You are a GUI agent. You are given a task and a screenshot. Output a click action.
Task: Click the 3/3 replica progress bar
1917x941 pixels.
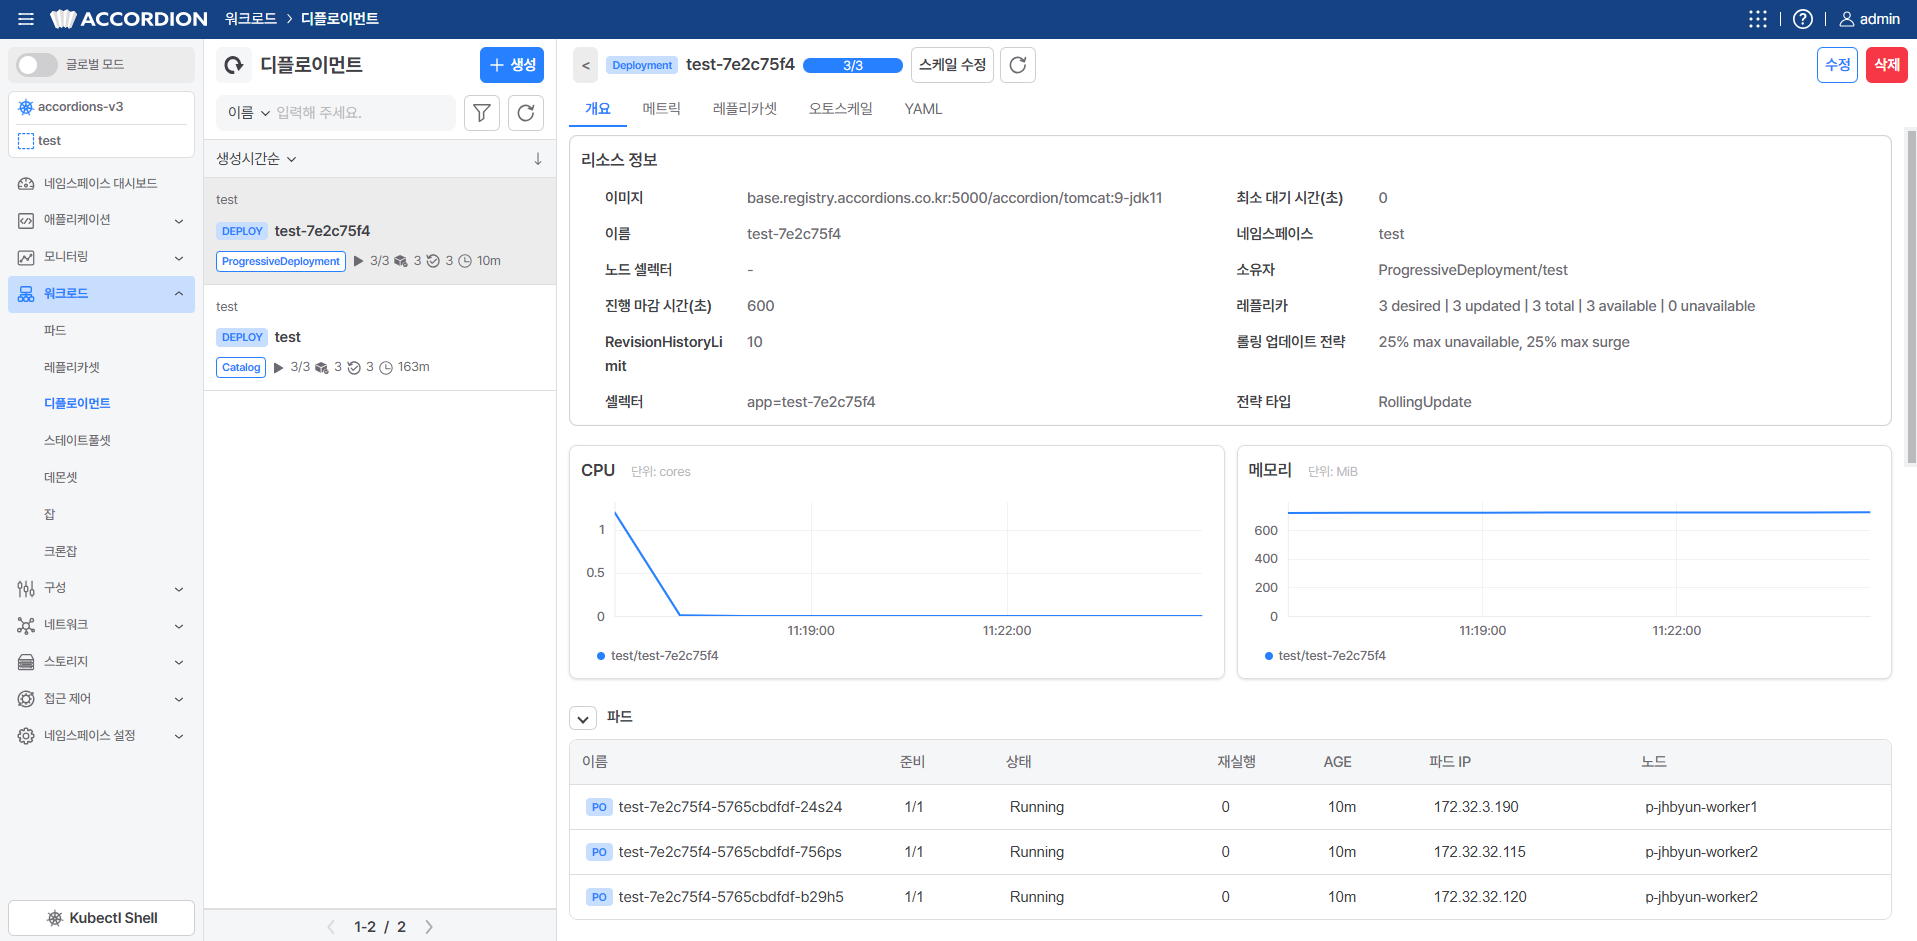coord(853,66)
